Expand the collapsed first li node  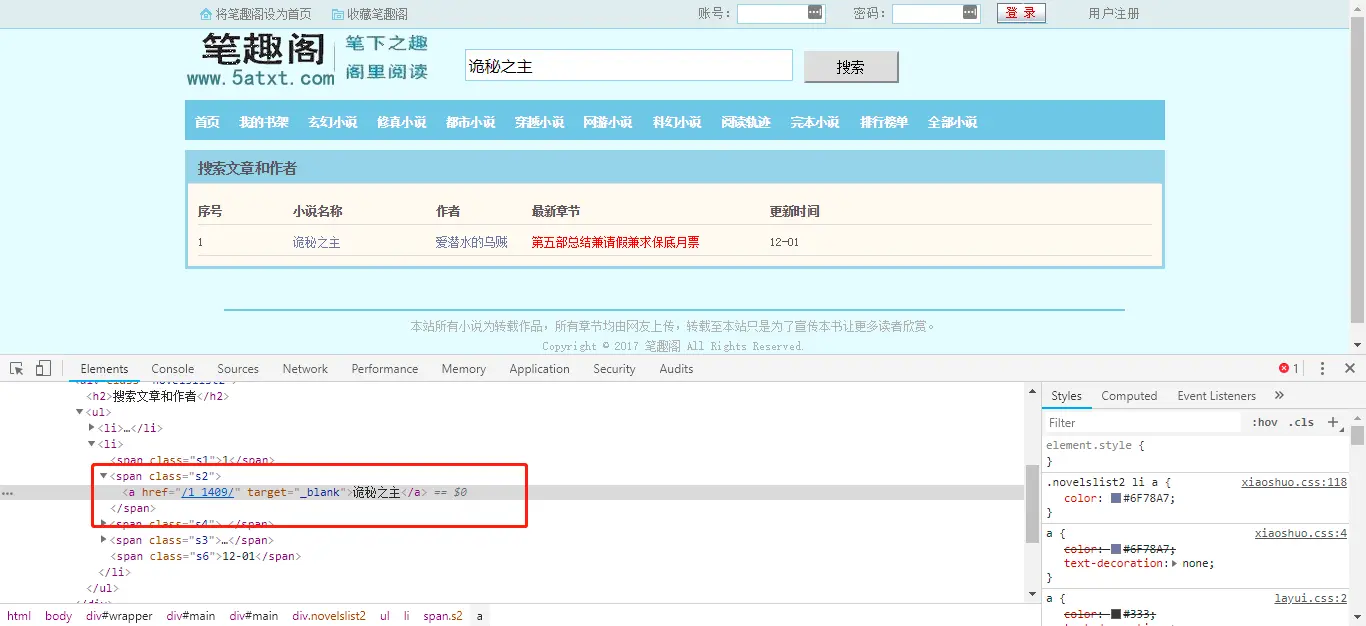click(92, 428)
